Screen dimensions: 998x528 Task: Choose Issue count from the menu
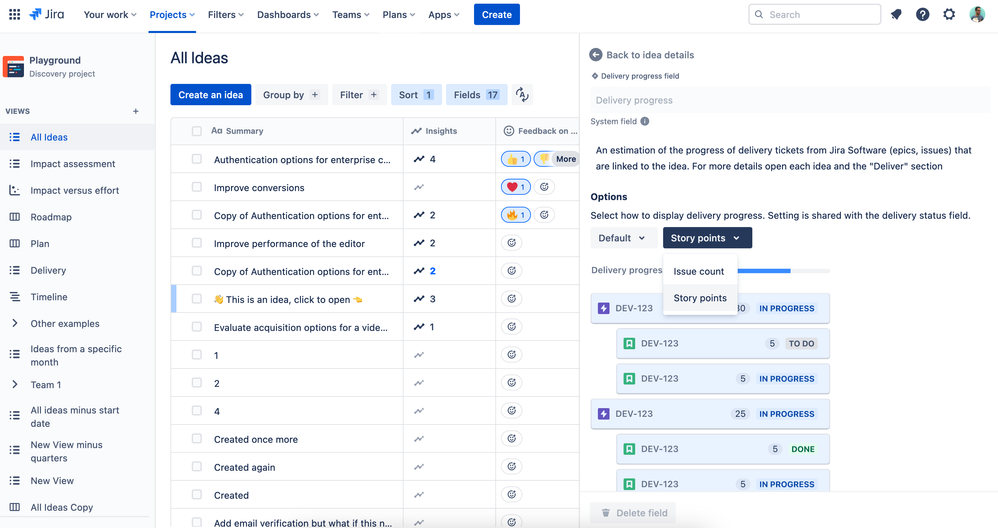699,272
